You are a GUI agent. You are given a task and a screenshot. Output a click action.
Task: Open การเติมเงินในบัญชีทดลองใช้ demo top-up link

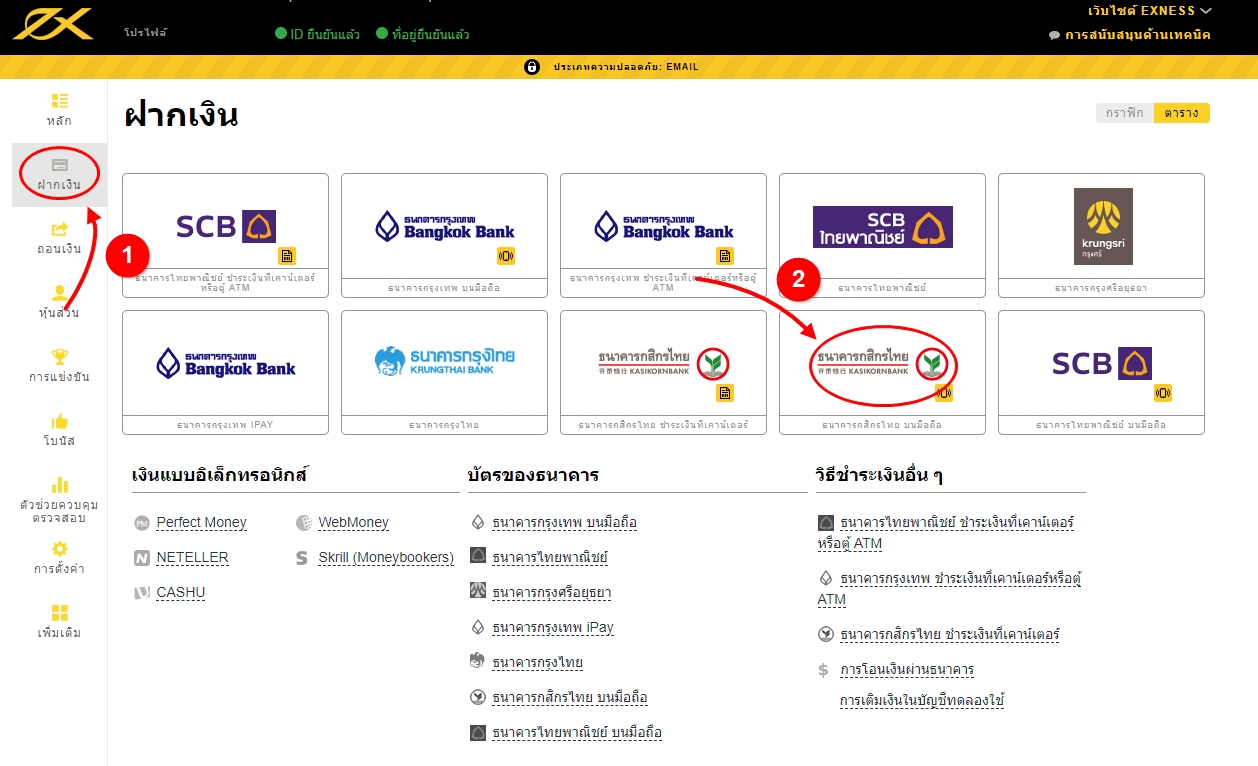coord(922,701)
